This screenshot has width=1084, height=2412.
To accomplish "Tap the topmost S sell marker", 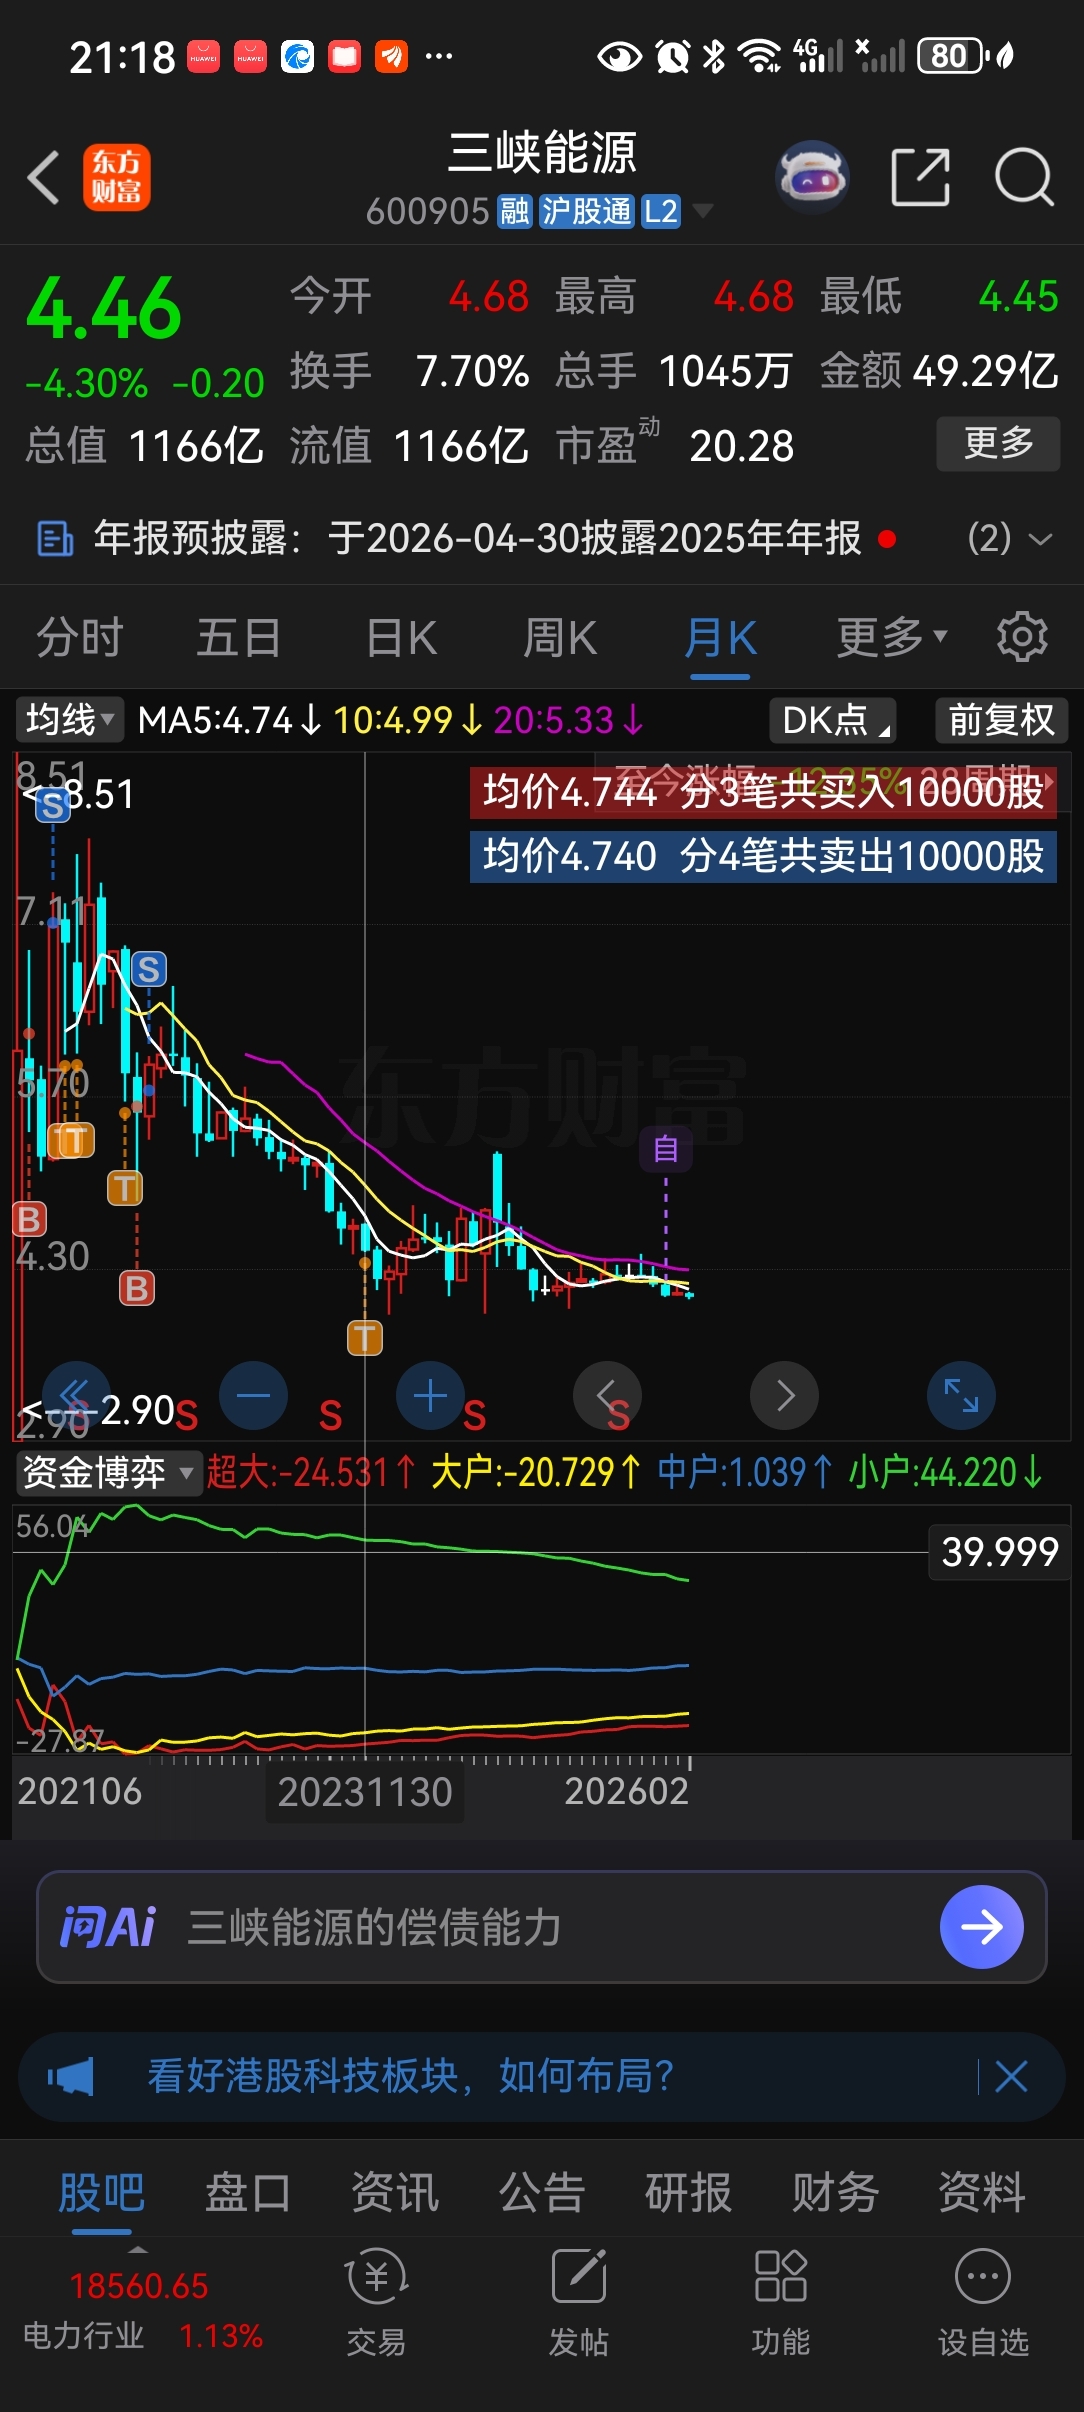I will point(53,805).
